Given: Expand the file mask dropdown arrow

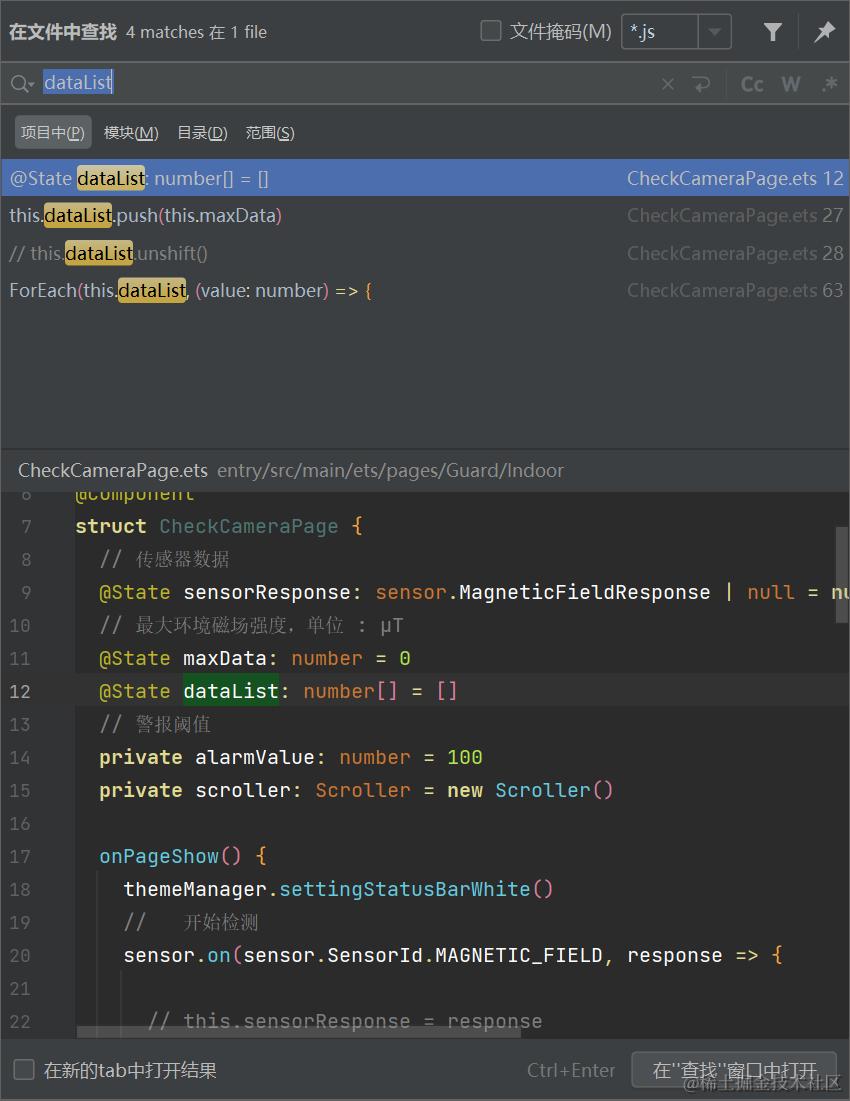Looking at the screenshot, I should pos(715,32).
